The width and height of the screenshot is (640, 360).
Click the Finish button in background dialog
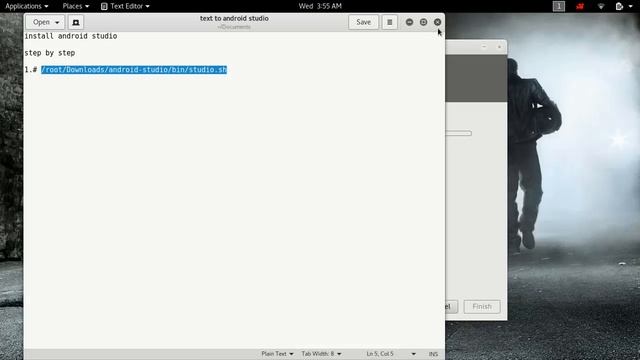click(x=482, y=307)
